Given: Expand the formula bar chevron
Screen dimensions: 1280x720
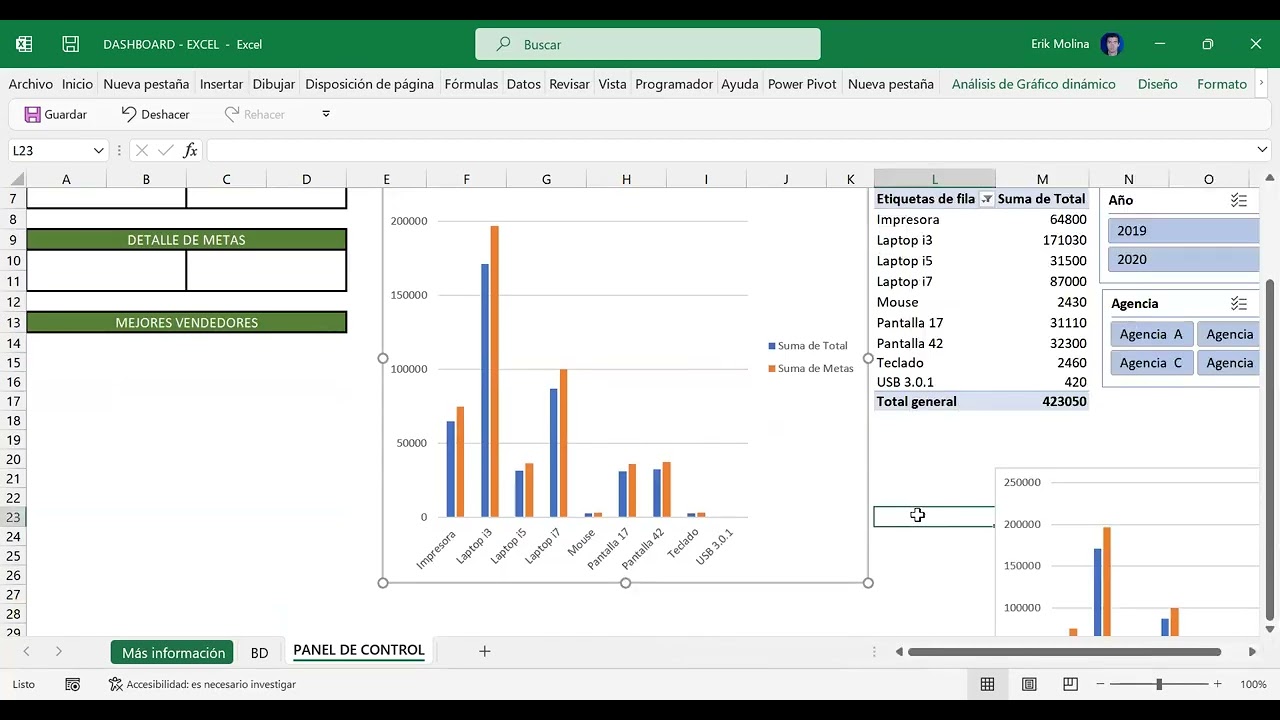Looking at the screenshot, I should [x=1262, y=150].
